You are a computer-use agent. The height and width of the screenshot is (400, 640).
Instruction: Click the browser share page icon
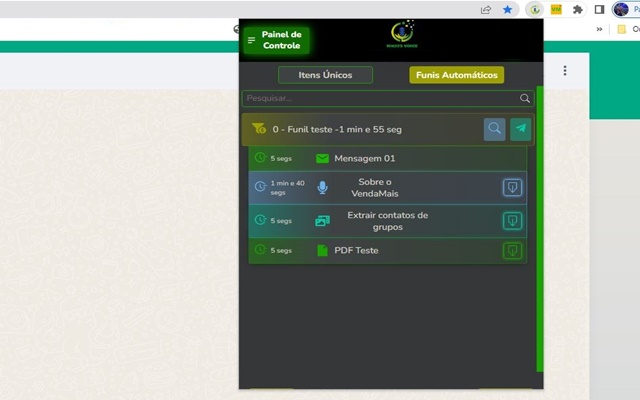[486, 9]
